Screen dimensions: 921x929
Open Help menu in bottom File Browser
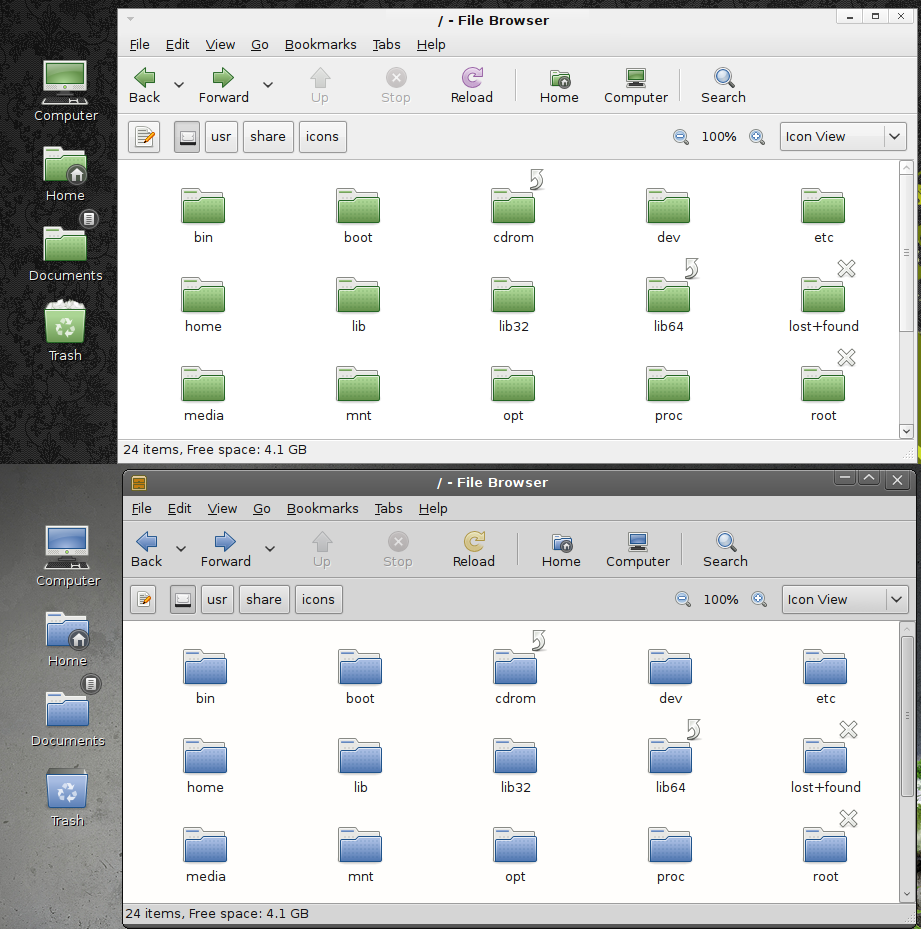coord(433,508)
